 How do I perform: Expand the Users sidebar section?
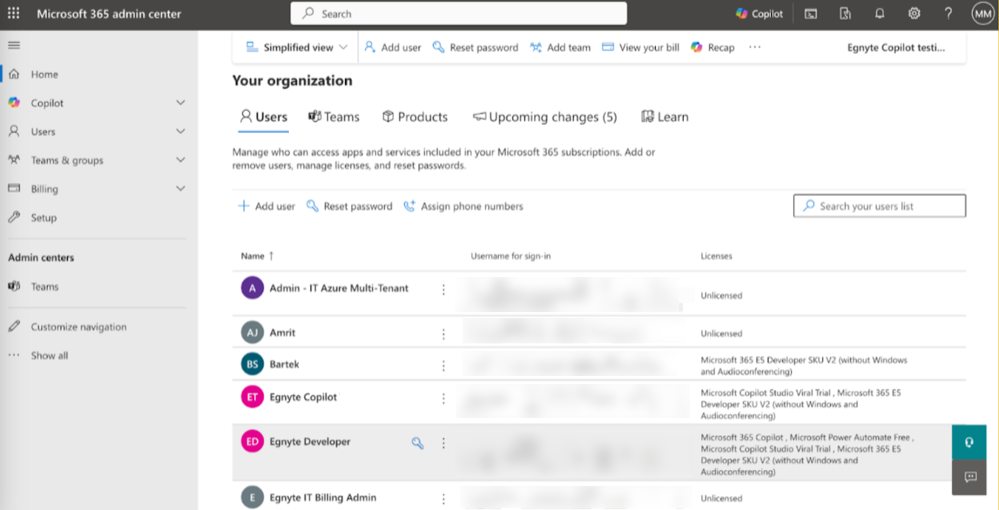181,131
